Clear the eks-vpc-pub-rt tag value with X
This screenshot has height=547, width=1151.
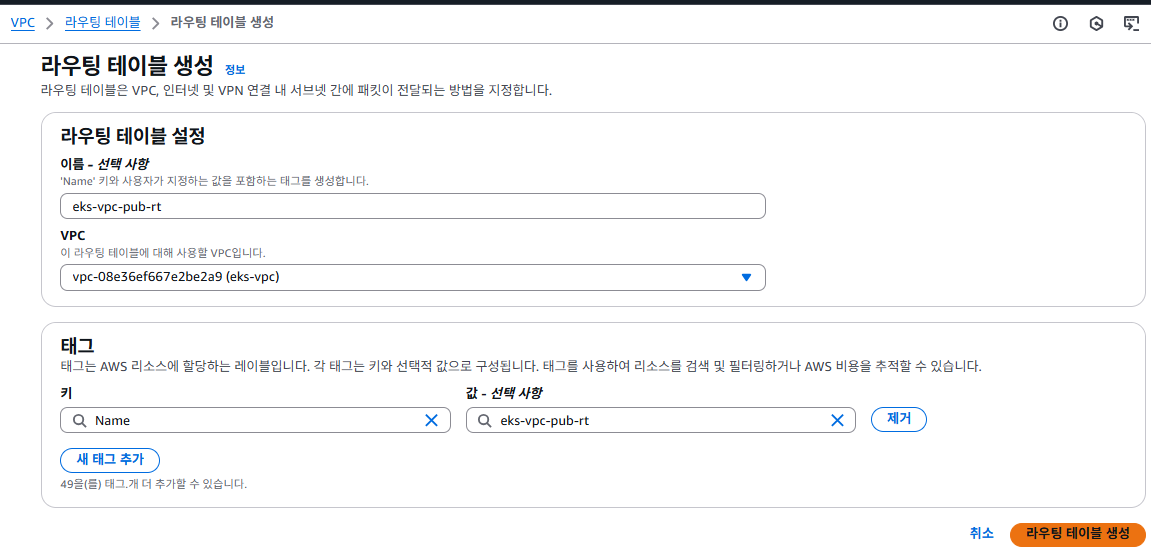coord(837,420)
